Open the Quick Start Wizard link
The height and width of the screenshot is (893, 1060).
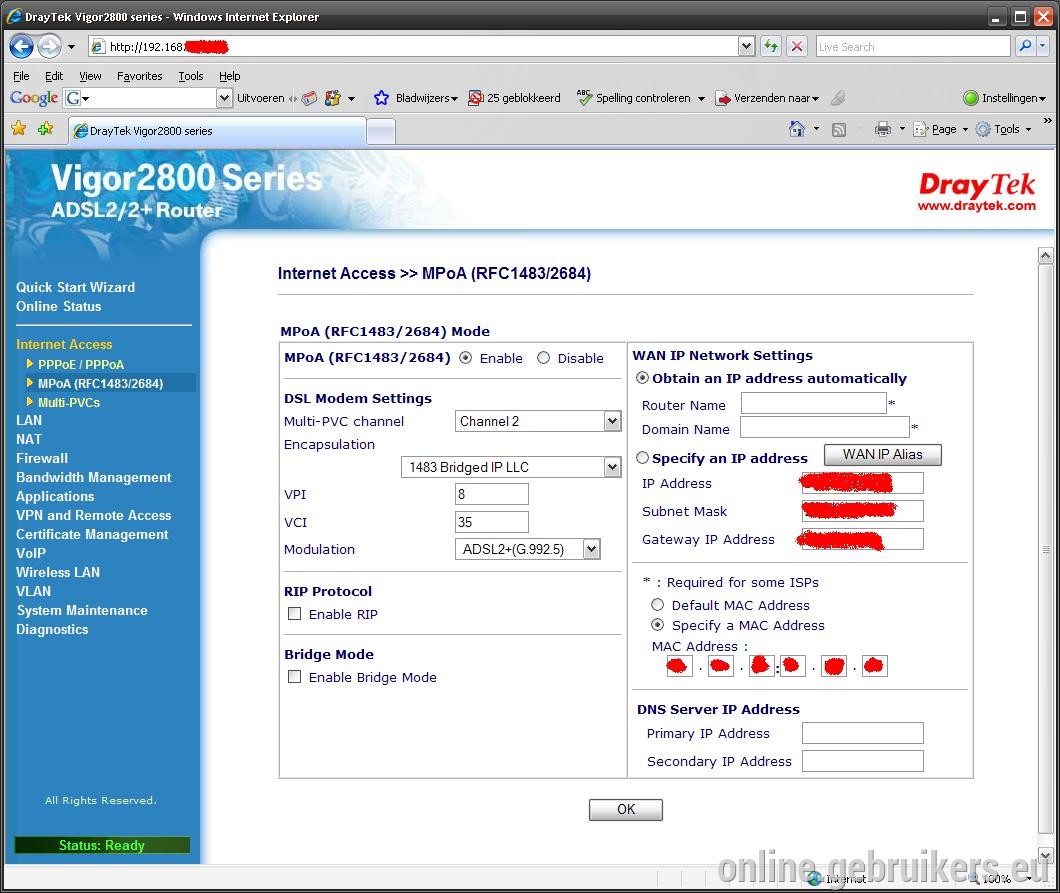point(75,287)
